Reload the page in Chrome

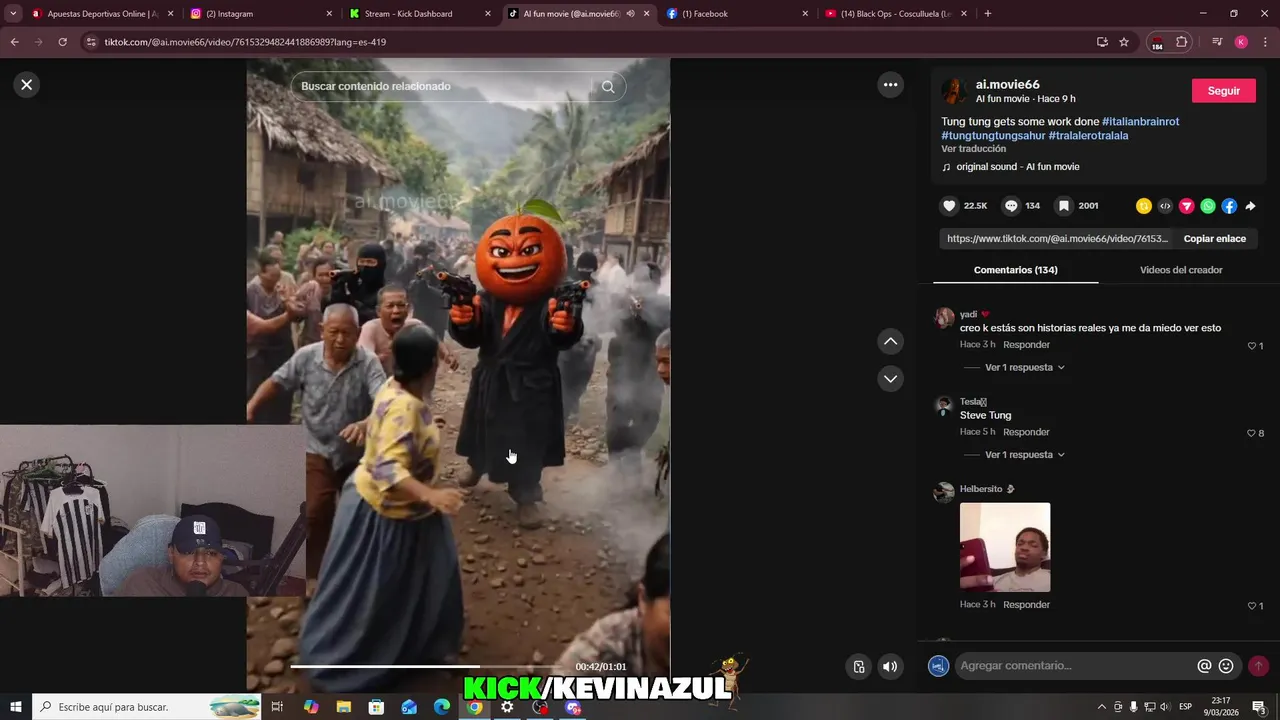click(62, 42)
